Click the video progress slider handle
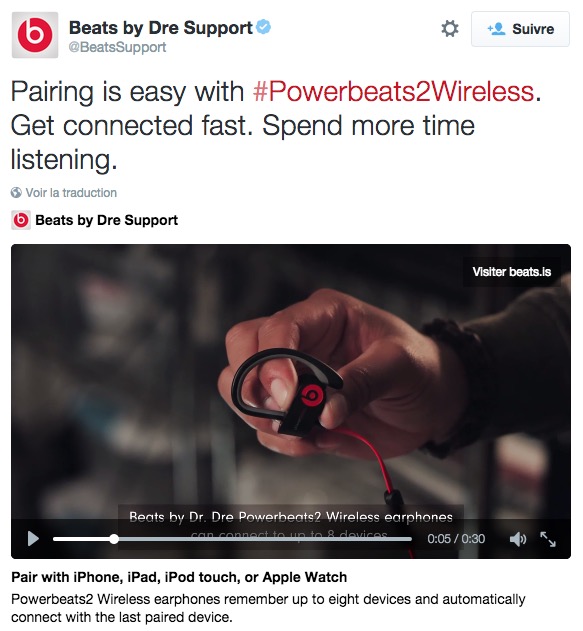This screenshot has height=631, width=583. tap(114, 539)
